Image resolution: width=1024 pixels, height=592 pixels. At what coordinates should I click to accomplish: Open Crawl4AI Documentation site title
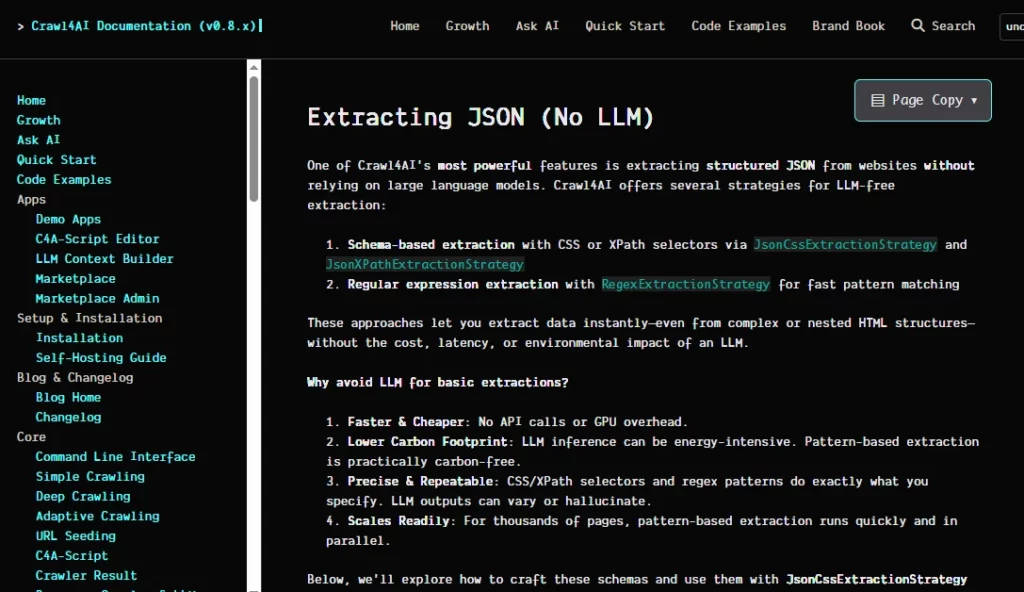[144, 25]
